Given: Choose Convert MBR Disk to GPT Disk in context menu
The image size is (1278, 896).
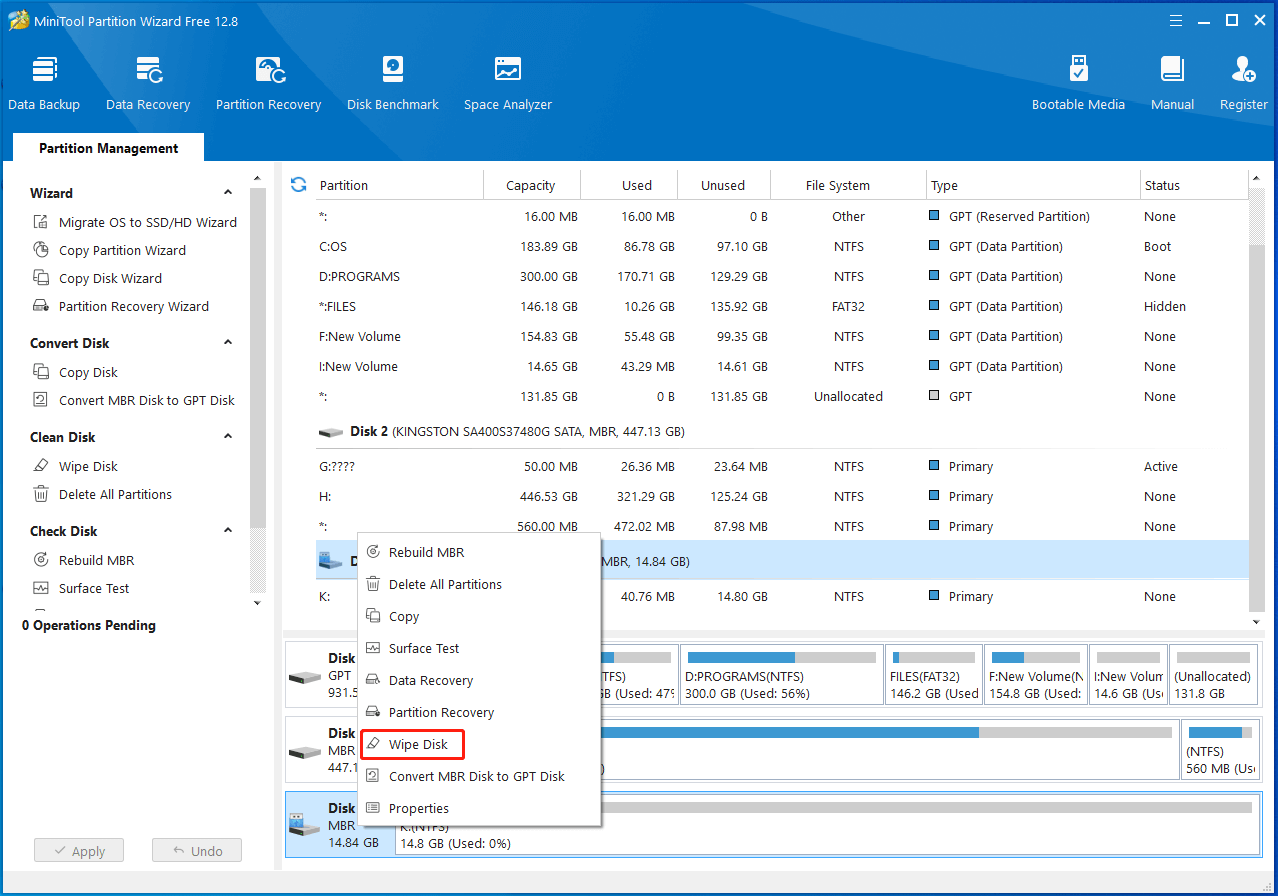Looking at the screenshot, I should [x=479, y=776].
